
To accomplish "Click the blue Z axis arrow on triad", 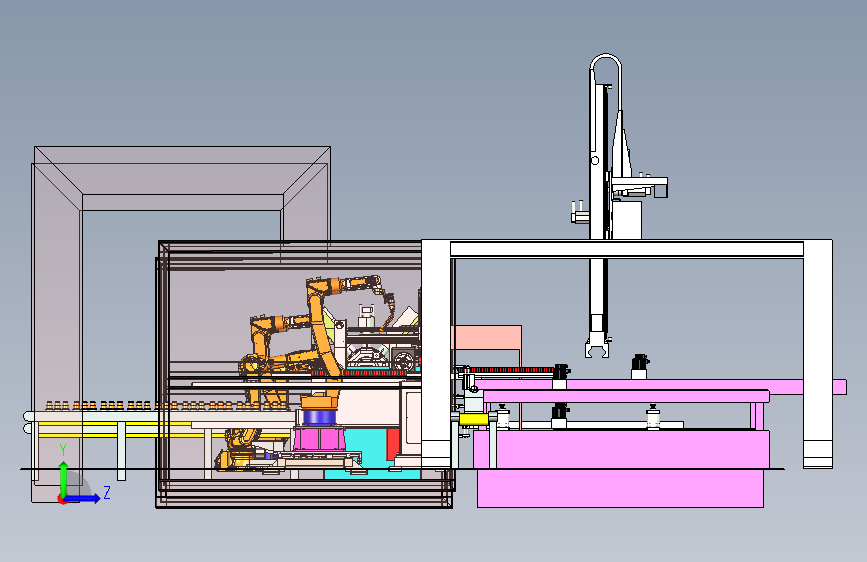I will point(83,498).
